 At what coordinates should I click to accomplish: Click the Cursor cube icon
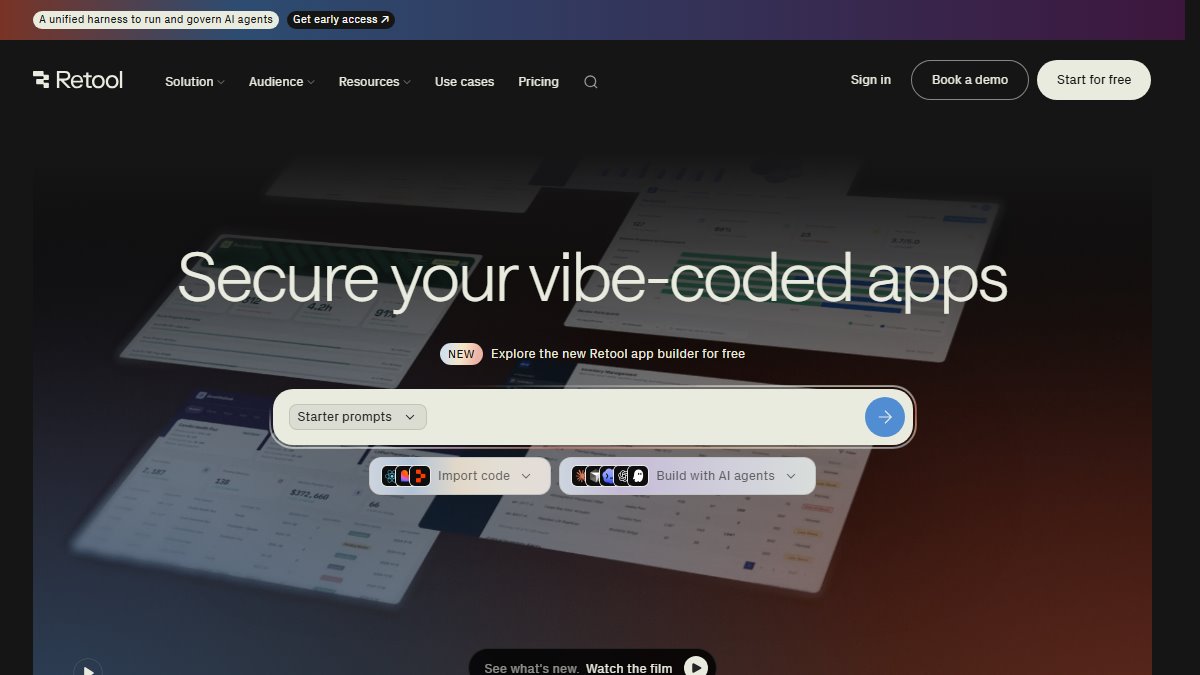pos(595,476)
